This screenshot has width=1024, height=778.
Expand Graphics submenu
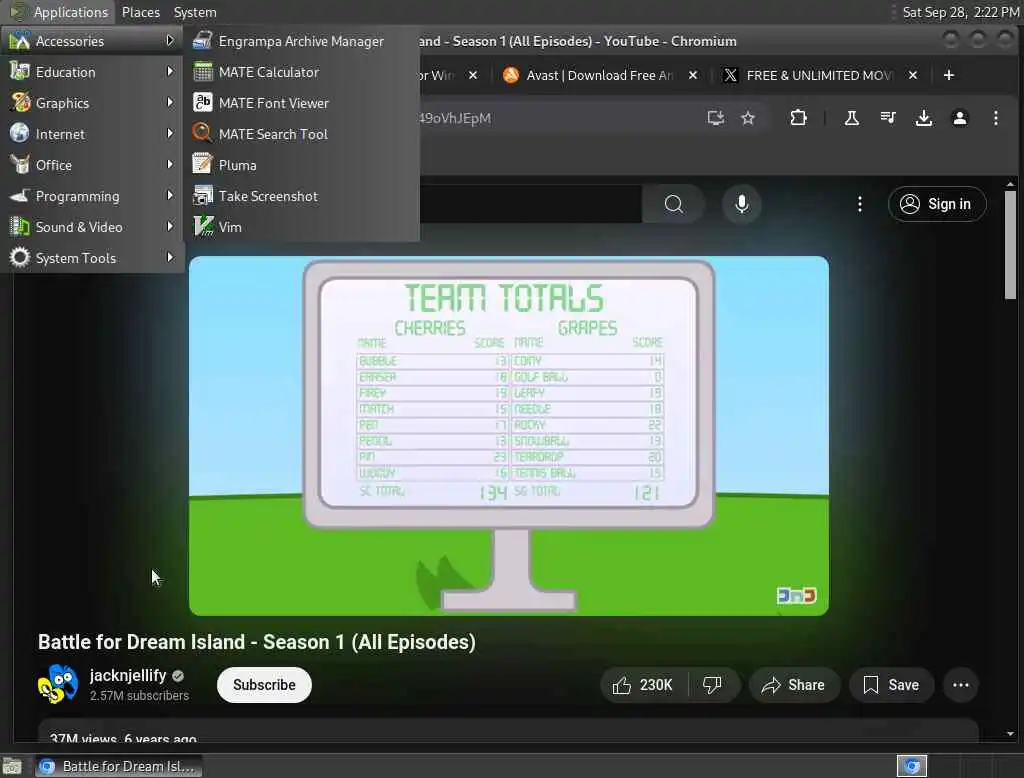click(x=91, y=103)
